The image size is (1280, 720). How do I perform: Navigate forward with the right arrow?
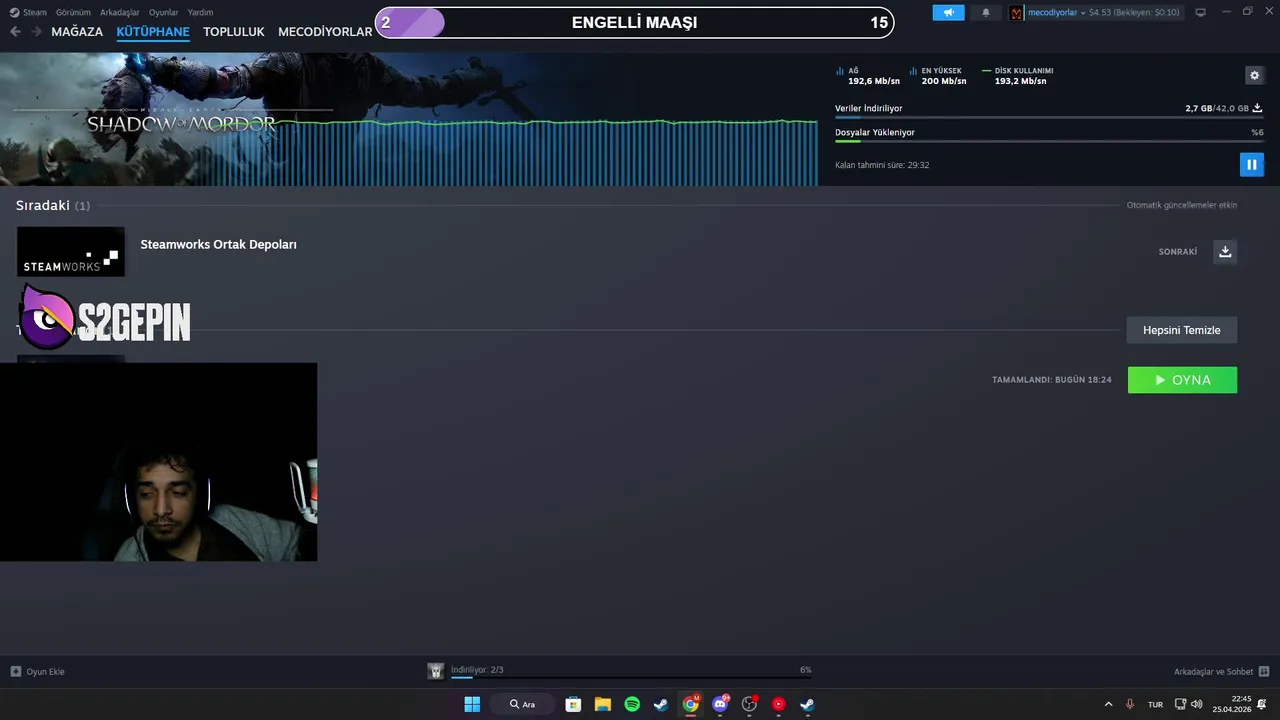point(36,32)
